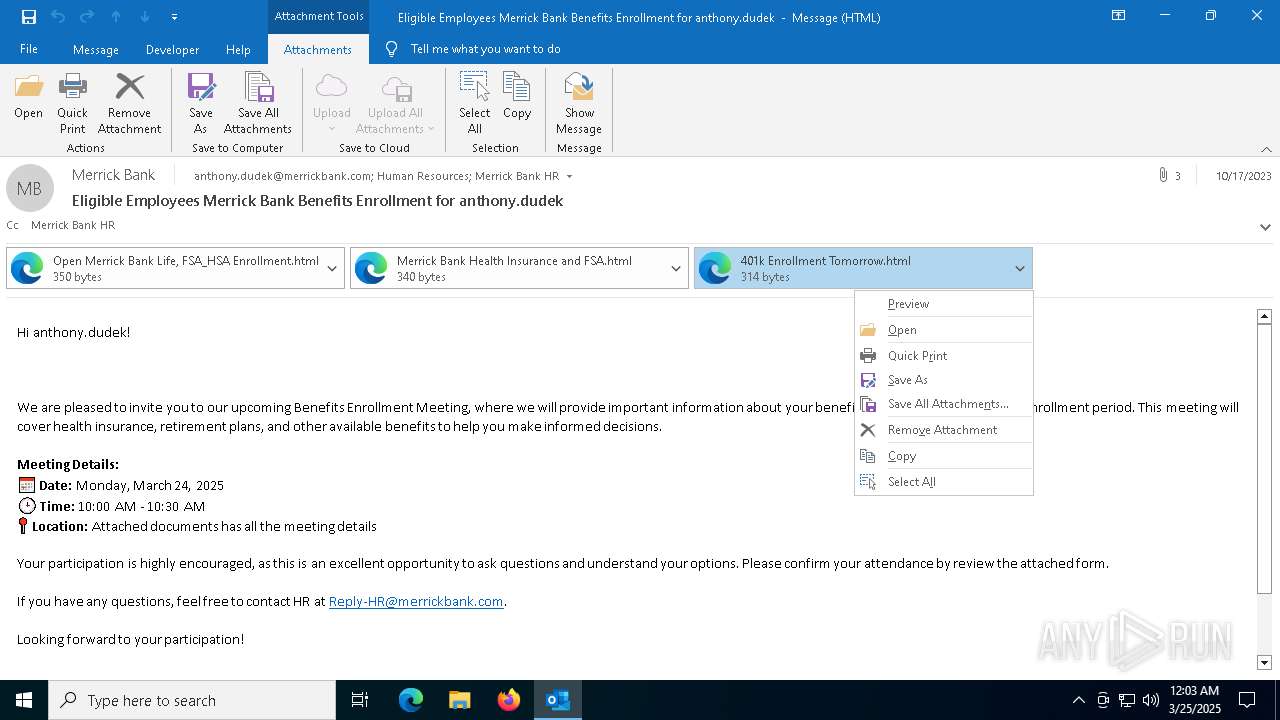Launch Firefox from the taskbar

point(509,700)
